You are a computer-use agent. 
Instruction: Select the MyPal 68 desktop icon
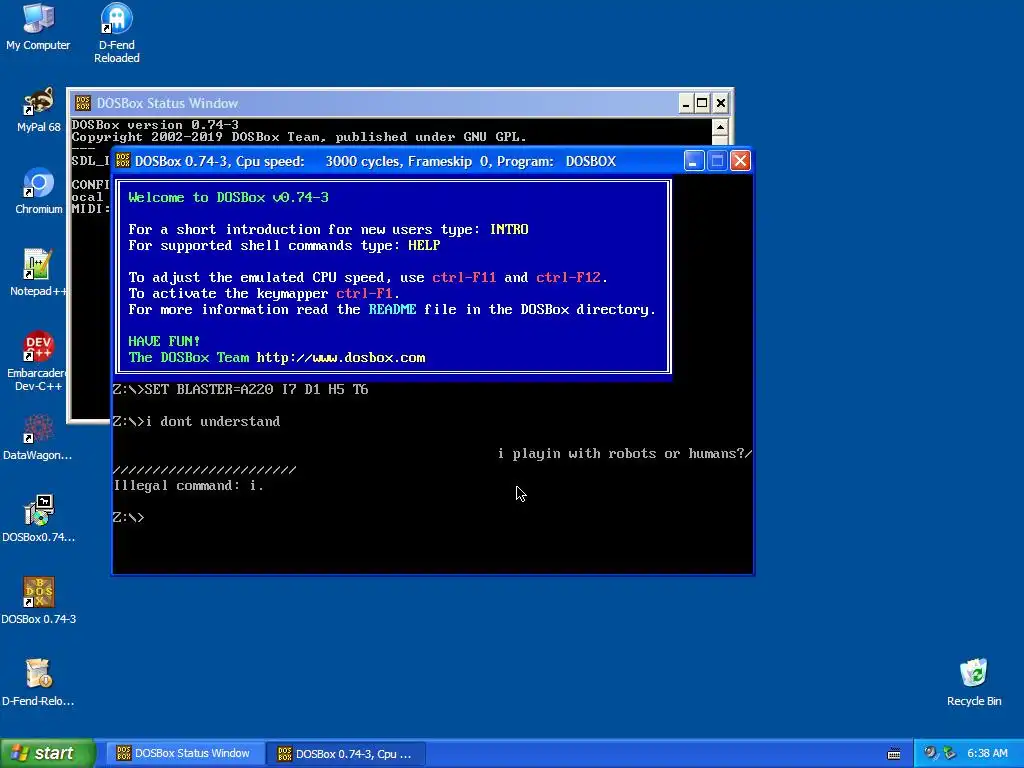(38, 110)
